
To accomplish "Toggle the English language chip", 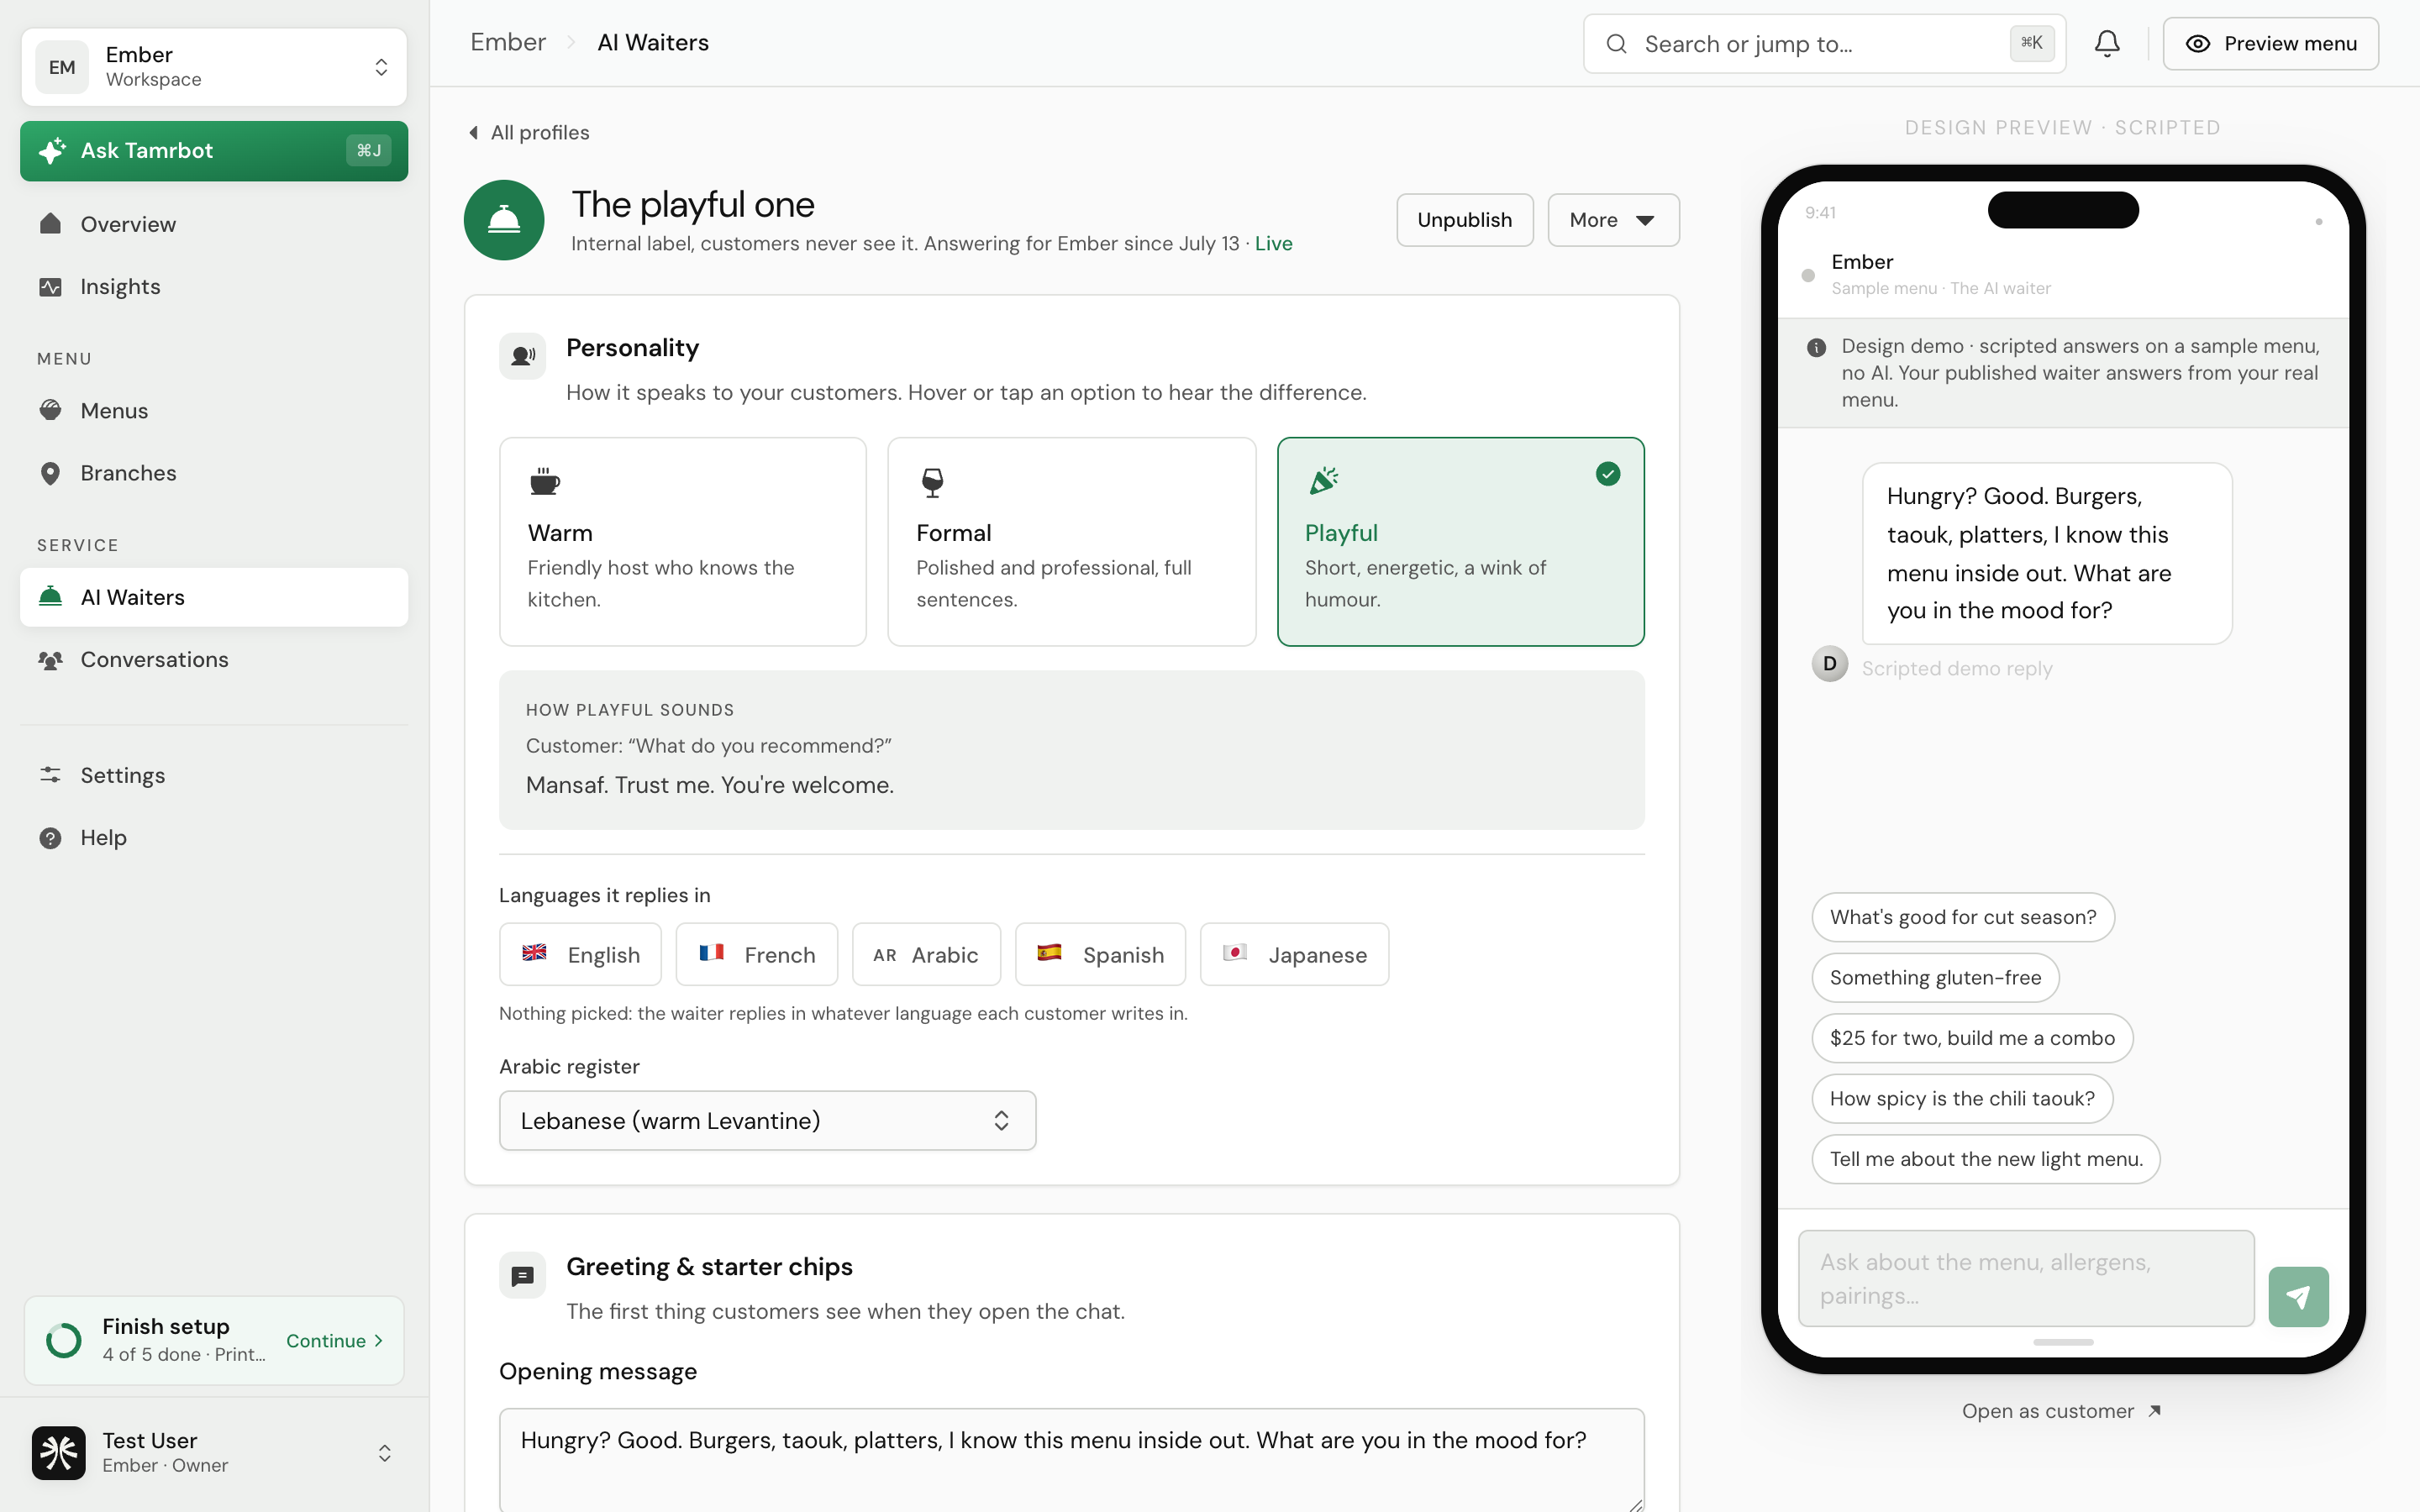I will pos(580,954).
